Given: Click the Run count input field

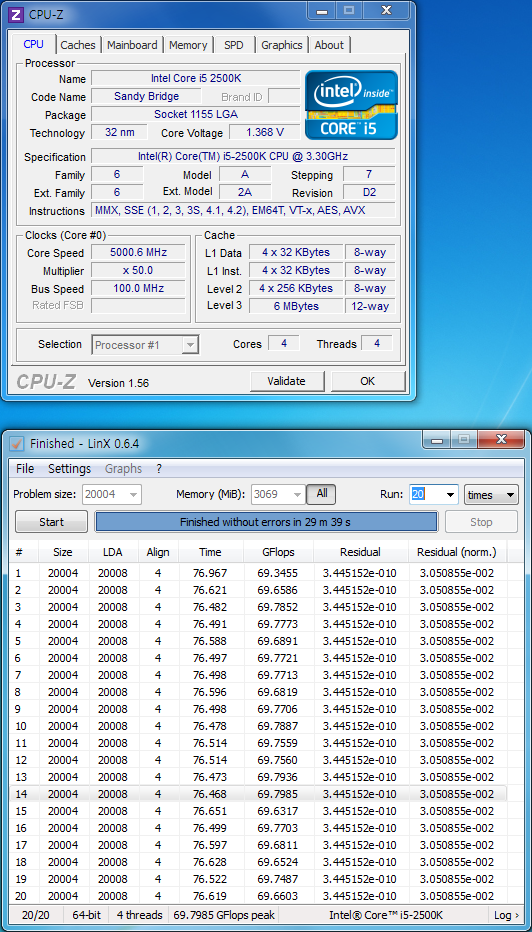Looking at the screenshot, I should click(426, 495).
